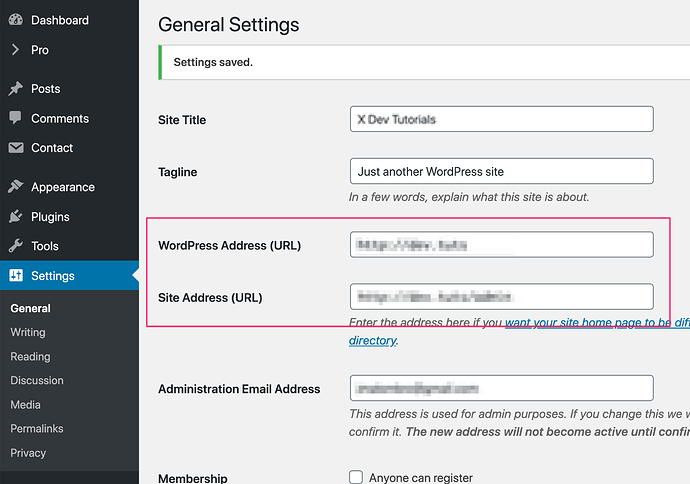Follow 'want your site home page' link
This screenshot has height=484, width=690.
click(x=597, y=323)
